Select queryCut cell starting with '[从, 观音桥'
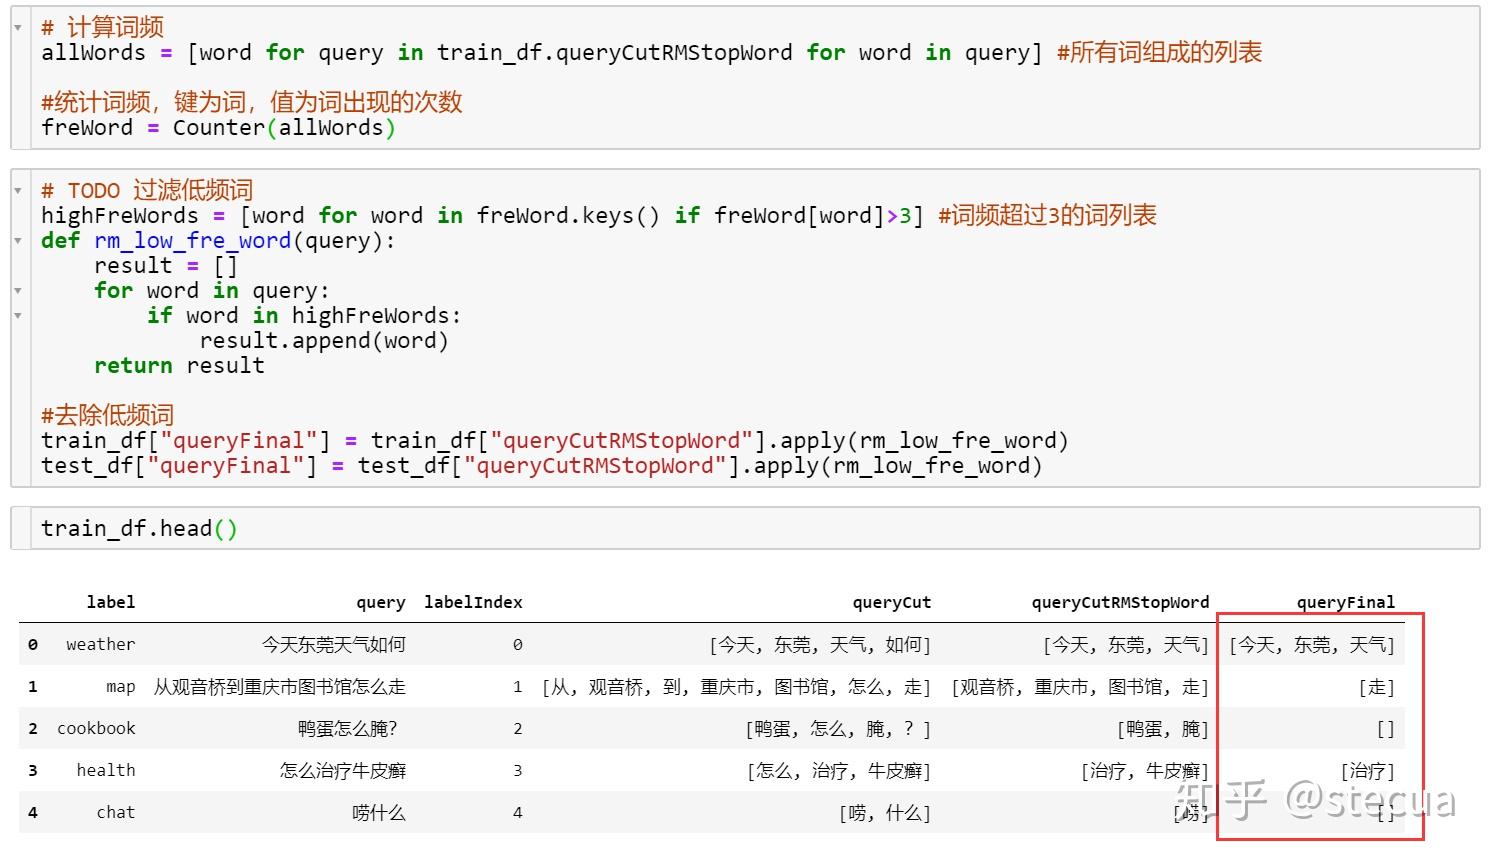Image resolution: width=1495 pixels, height=860 pixels. [737, 687]
